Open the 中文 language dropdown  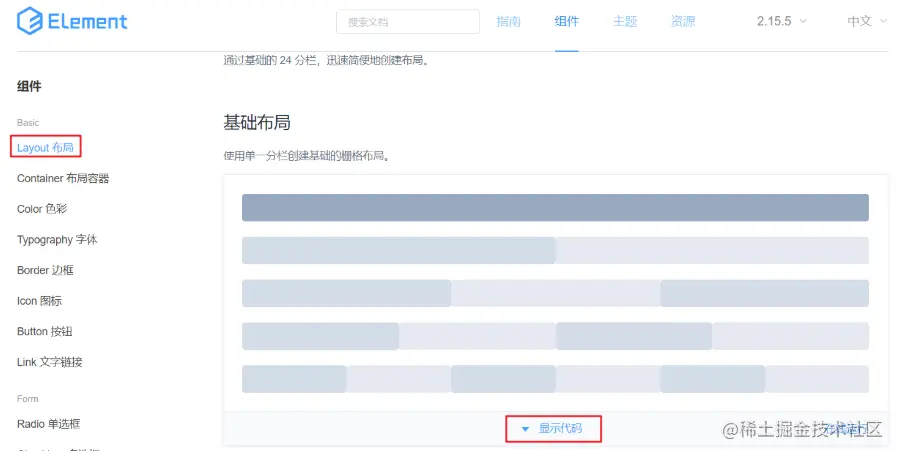click(x=867, y=21)
